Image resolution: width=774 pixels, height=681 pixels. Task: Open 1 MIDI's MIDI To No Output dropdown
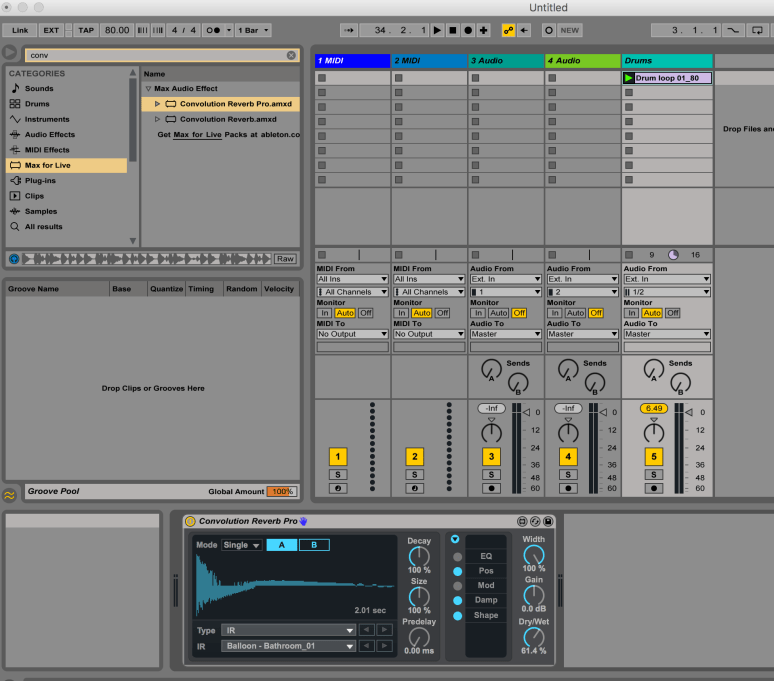point(352,334)
